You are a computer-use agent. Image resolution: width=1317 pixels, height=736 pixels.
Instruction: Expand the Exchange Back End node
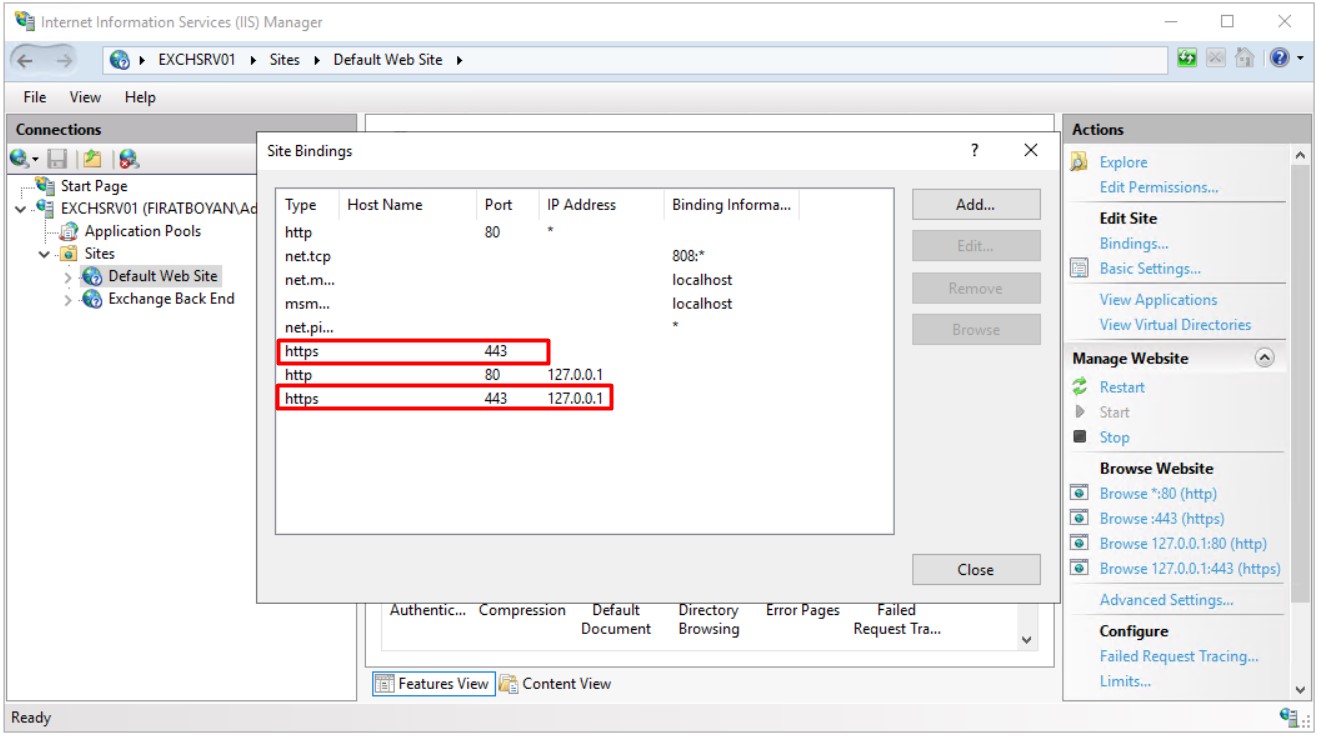point(68,300)
